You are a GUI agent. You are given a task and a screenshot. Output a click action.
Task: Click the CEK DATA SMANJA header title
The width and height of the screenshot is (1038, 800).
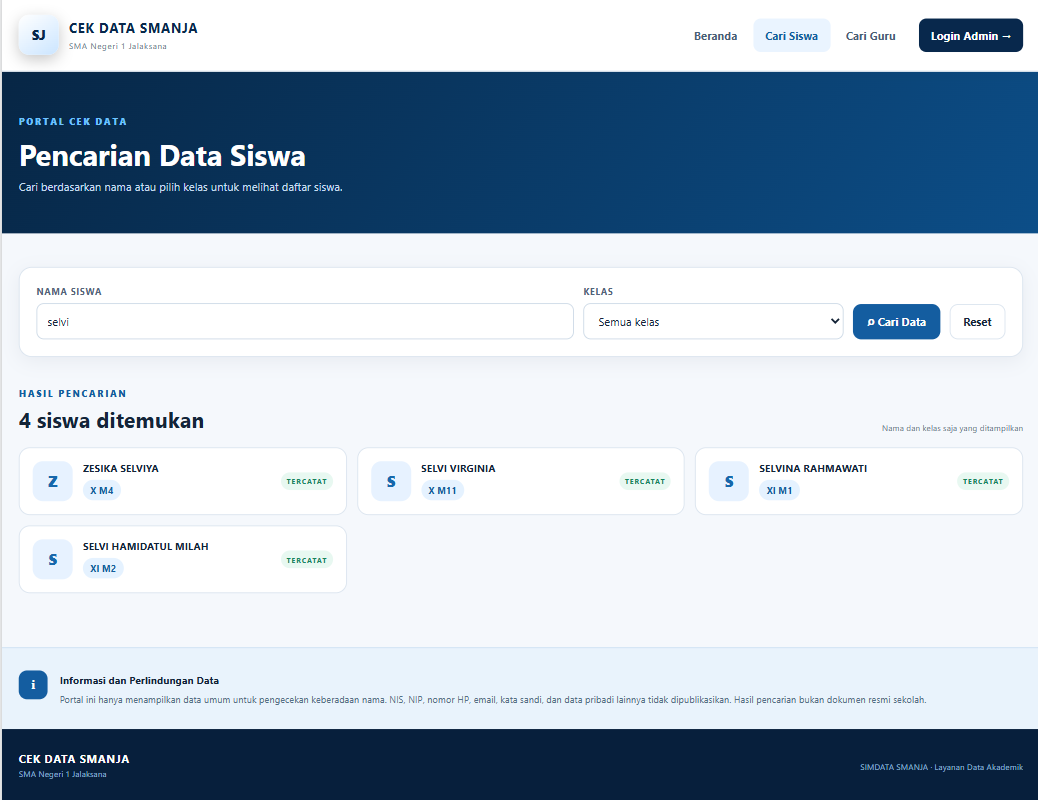133,28
